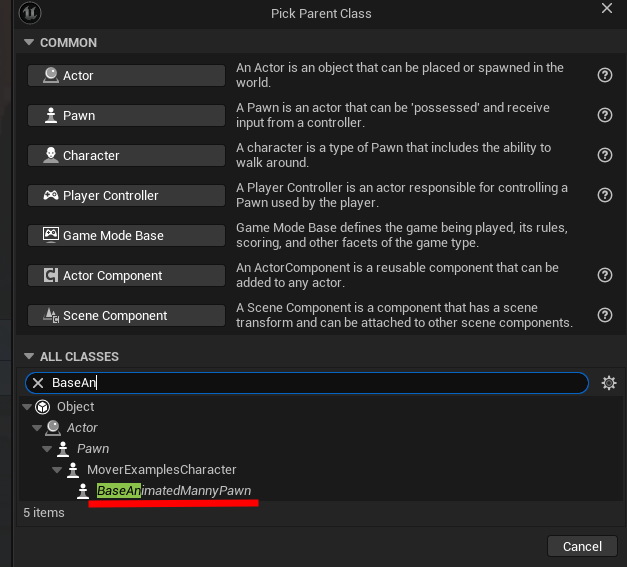This screenshot has width=627, height=567.
Task: Choose Game Mode Base parent class
Action: pos(126,235)
